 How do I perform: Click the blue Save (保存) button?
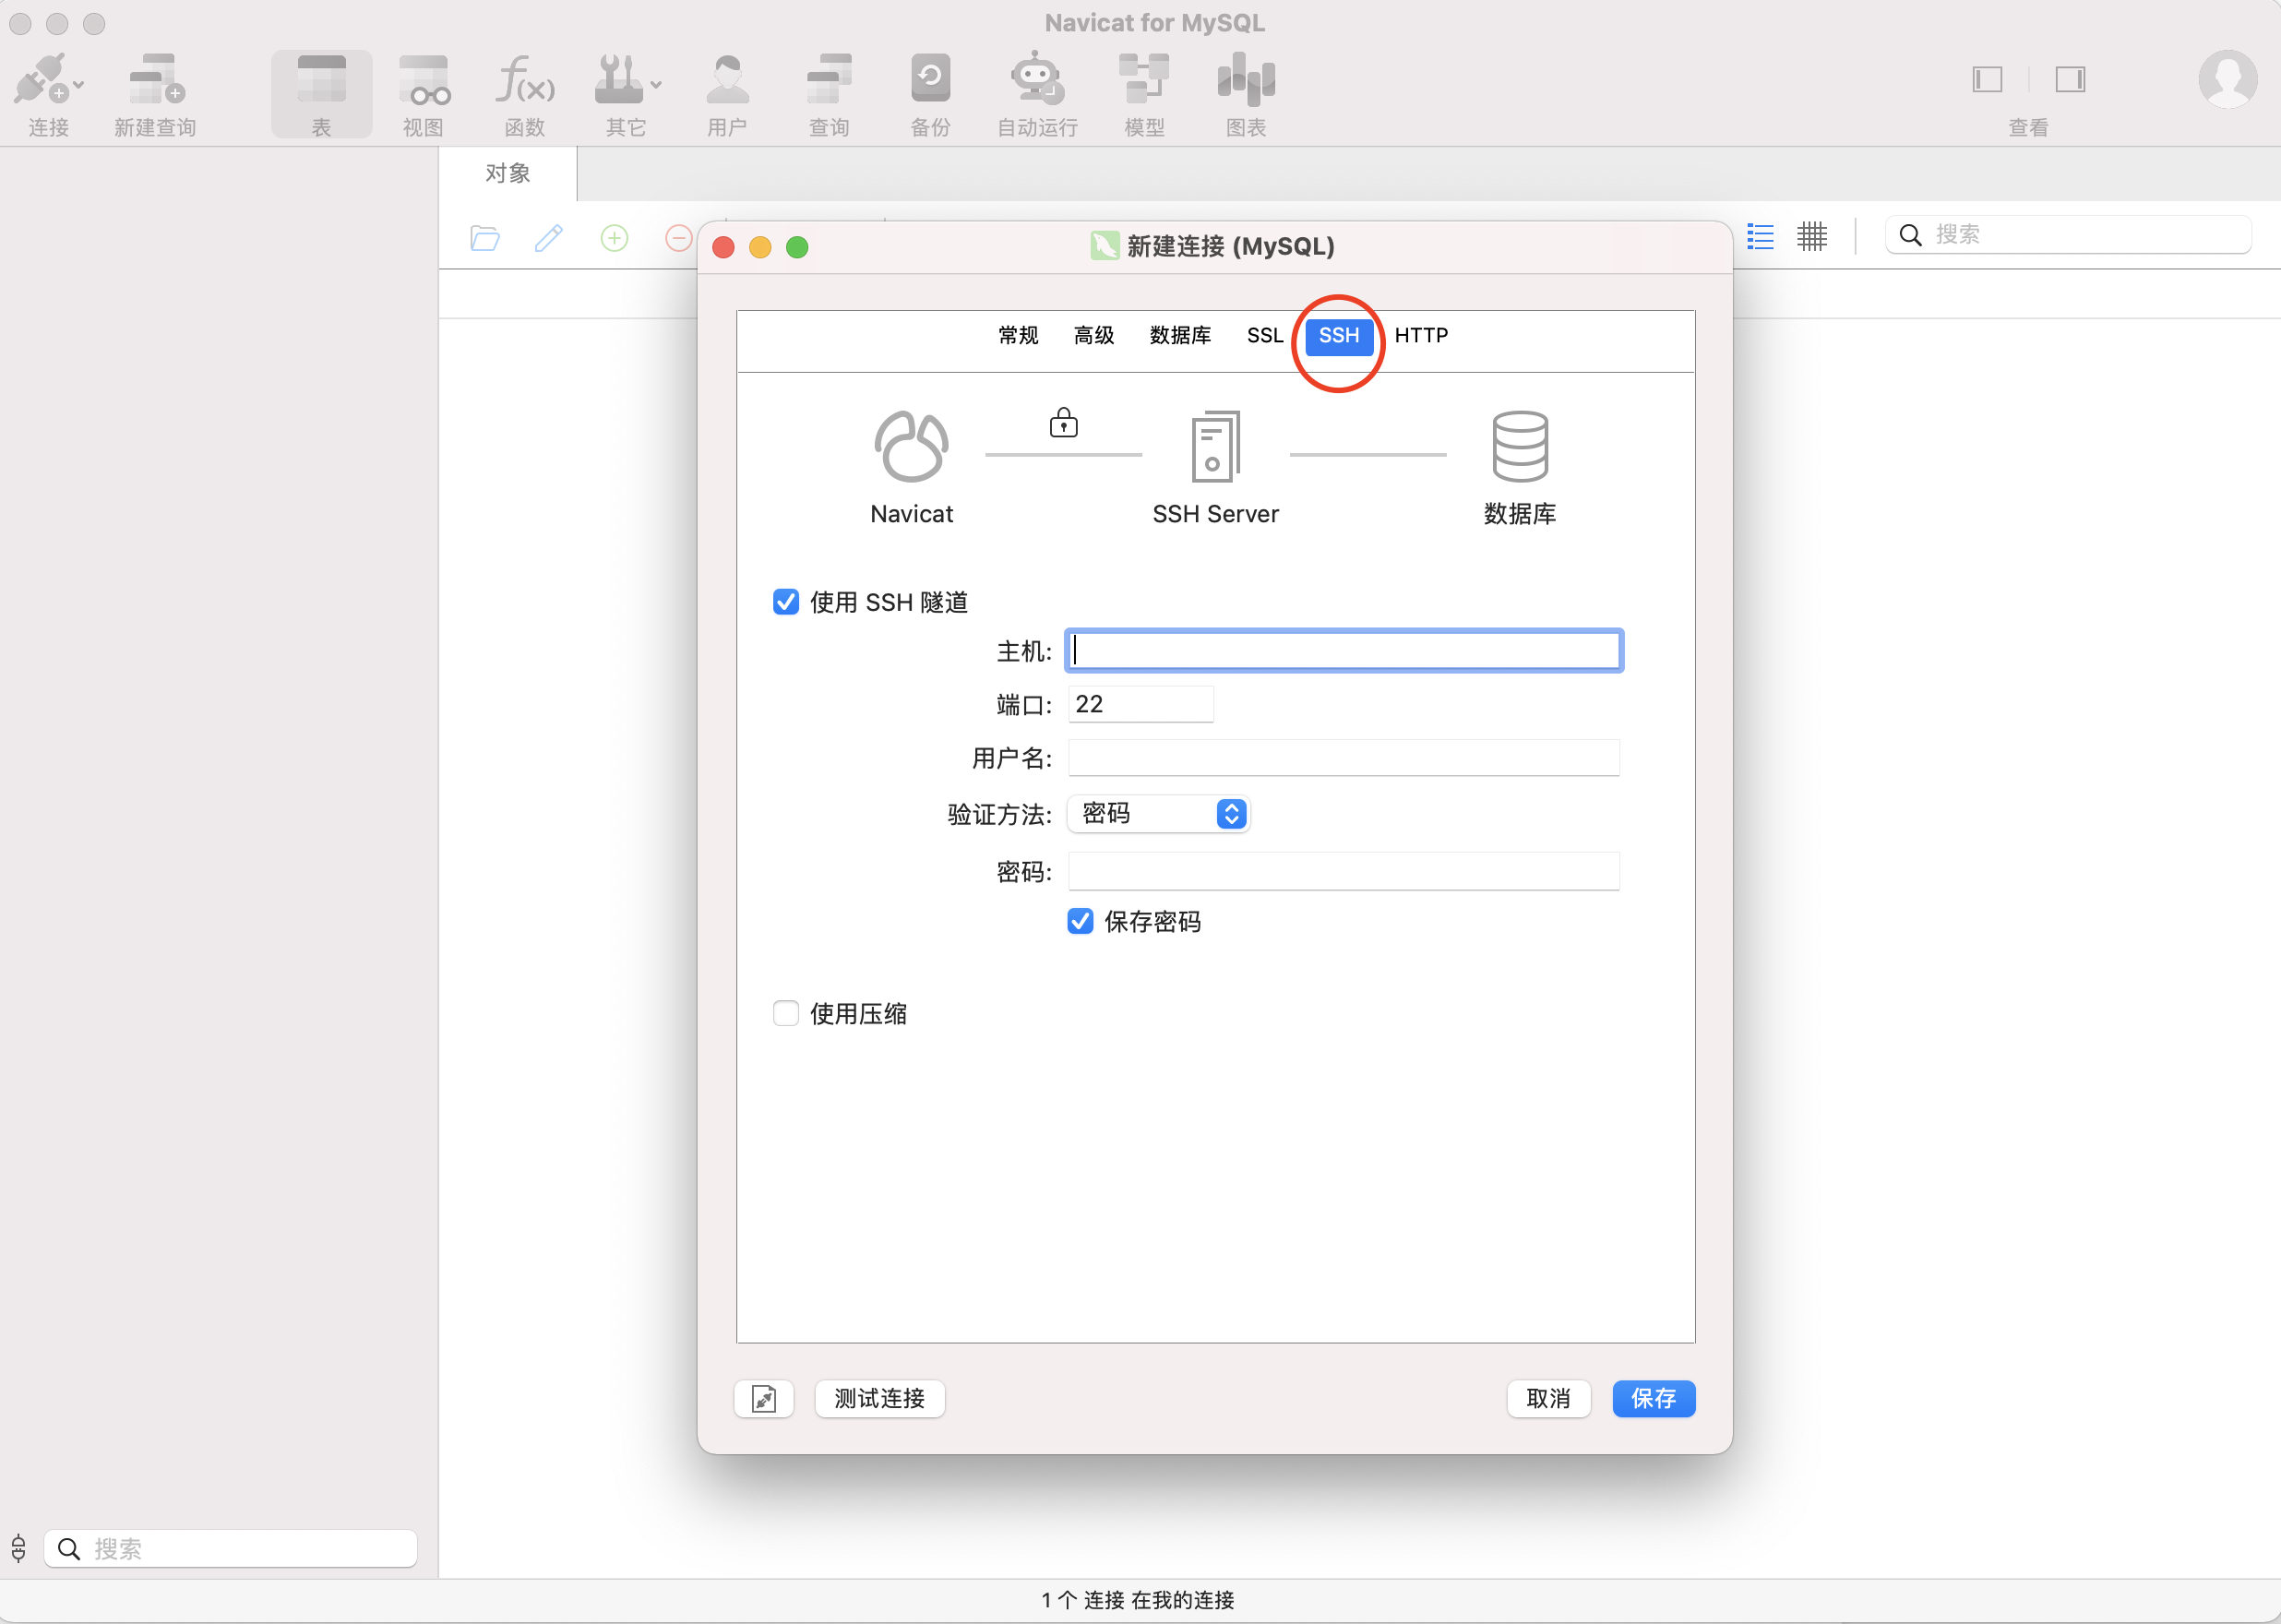coord(1653,1398)
